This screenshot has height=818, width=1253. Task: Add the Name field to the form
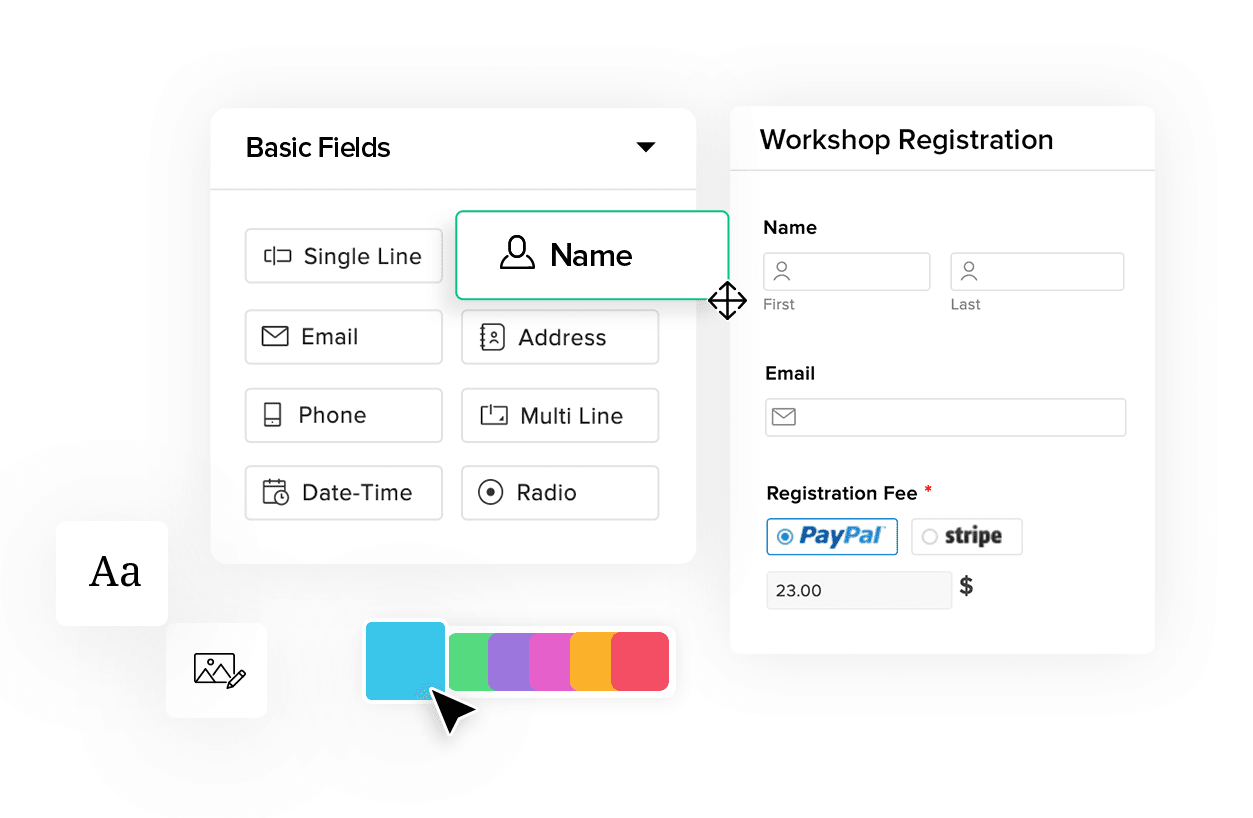592,255
